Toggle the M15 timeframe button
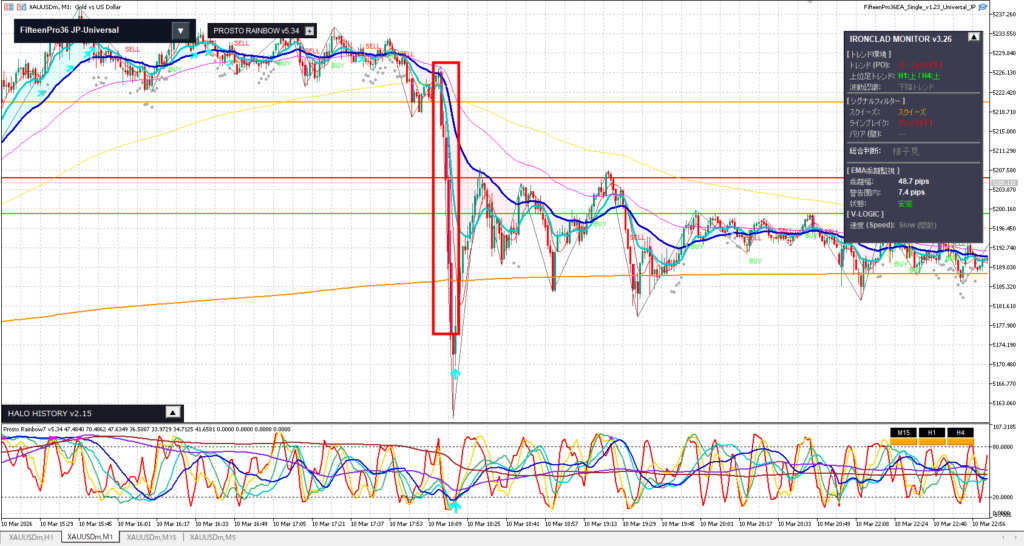 pyautogui.click(x=903, y=432)
